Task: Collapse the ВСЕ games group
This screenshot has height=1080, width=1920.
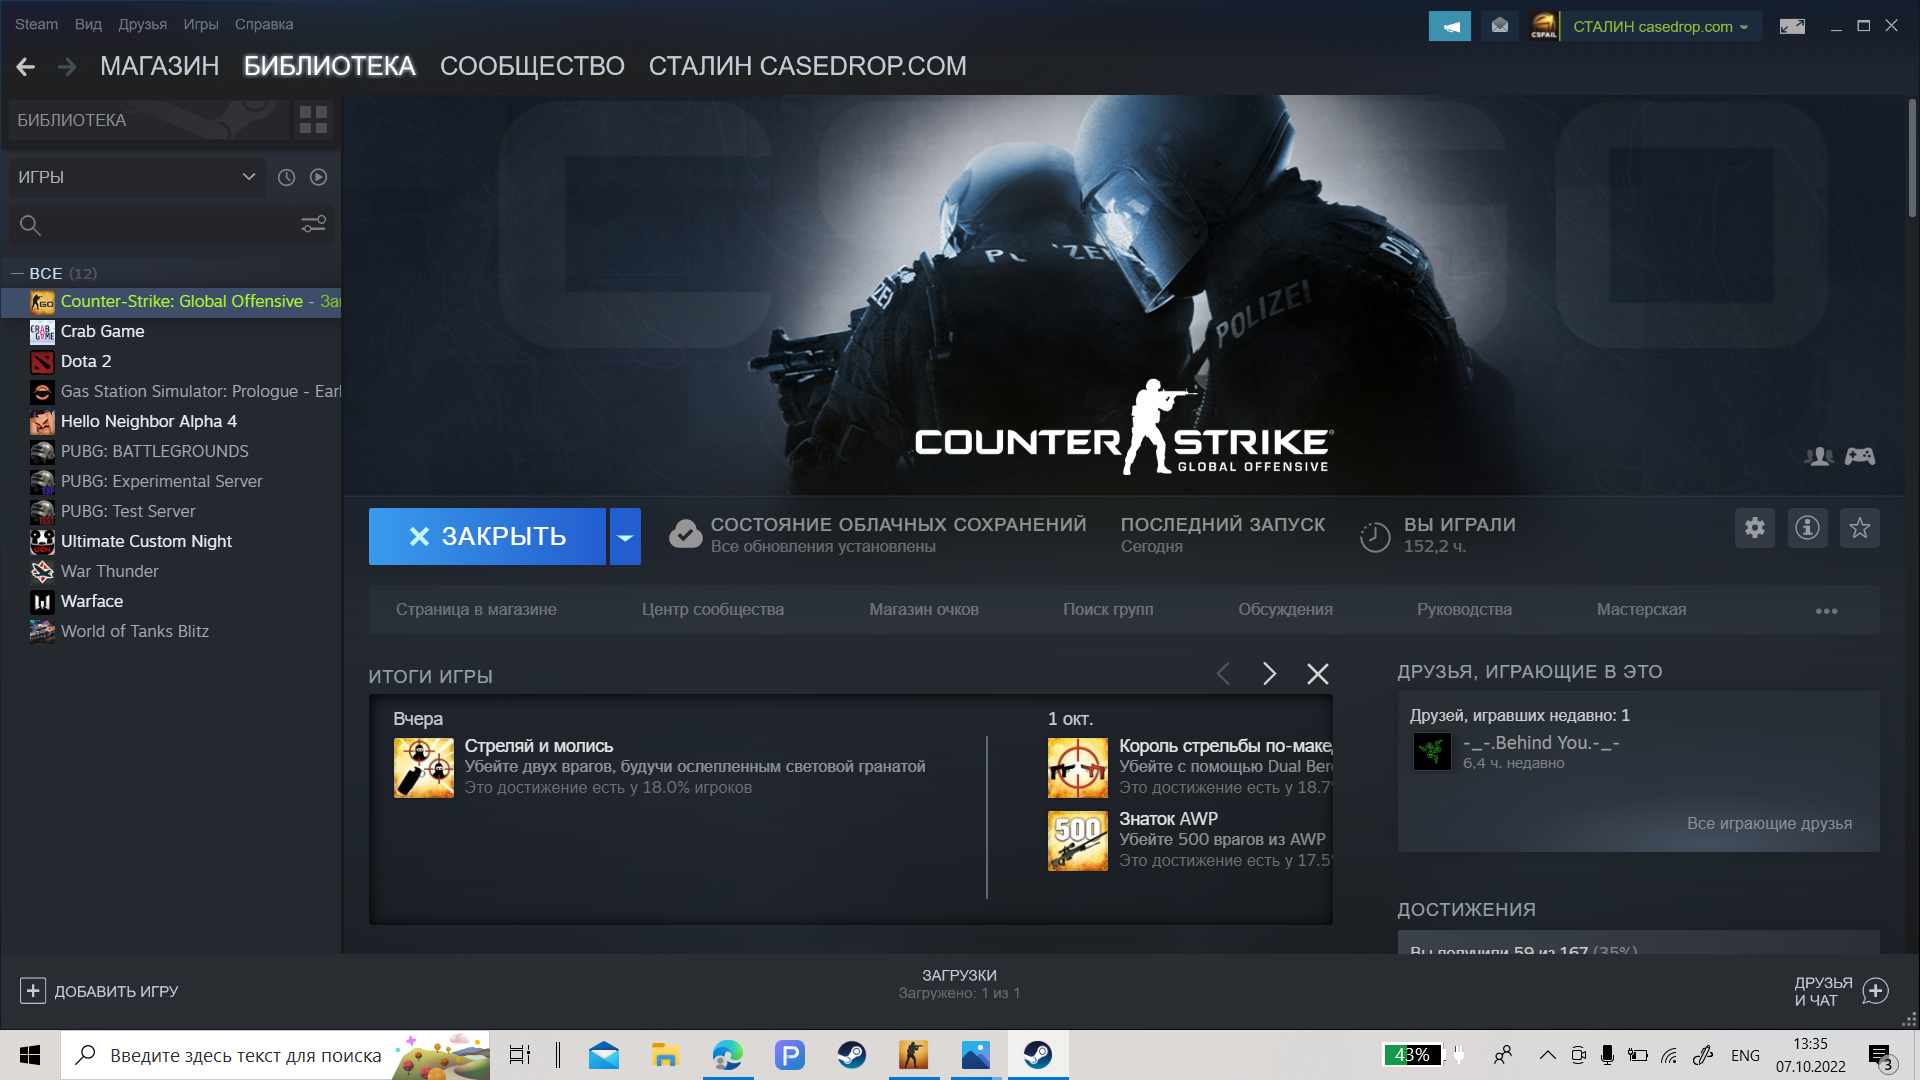Action: coord(17,273)
